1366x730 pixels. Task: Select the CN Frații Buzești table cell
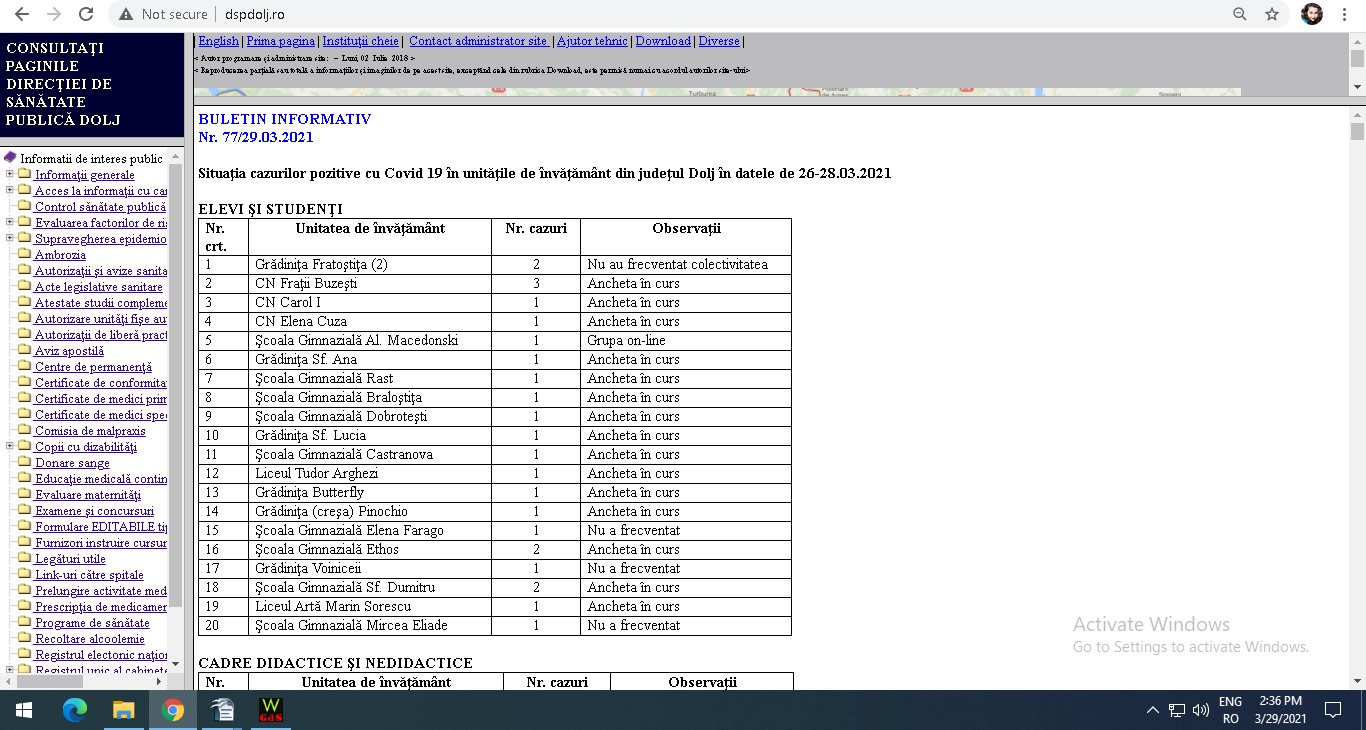click(x=370, y=283)
